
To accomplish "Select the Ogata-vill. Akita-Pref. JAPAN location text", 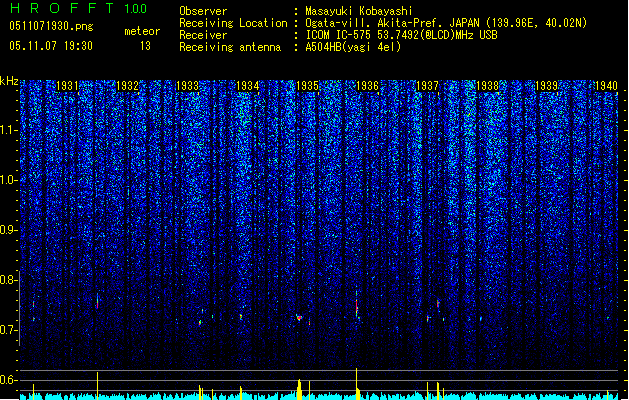I will (446, 23).
